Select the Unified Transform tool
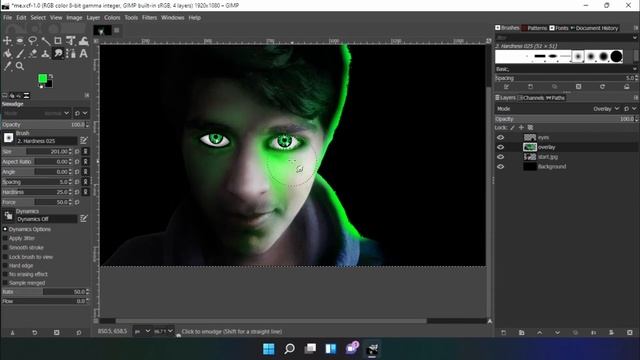The image size is (640, 360). tap(71, 40)
